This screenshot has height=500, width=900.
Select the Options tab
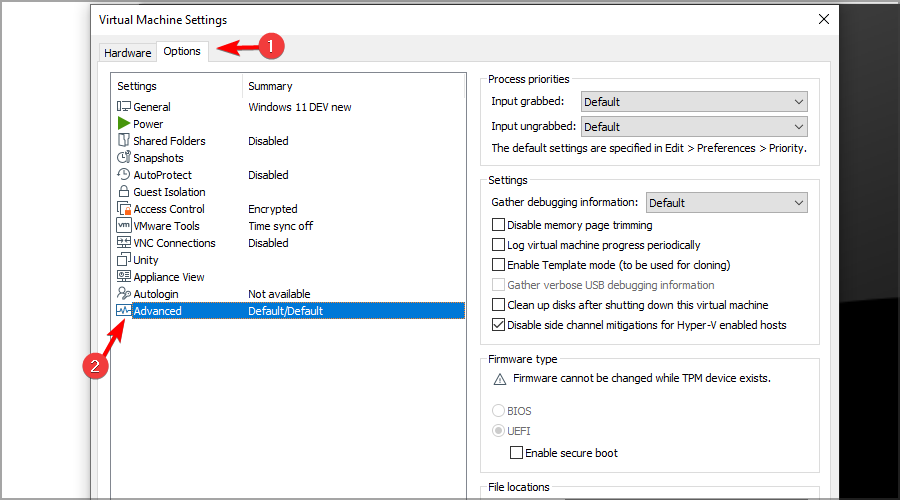pos(182,52)
